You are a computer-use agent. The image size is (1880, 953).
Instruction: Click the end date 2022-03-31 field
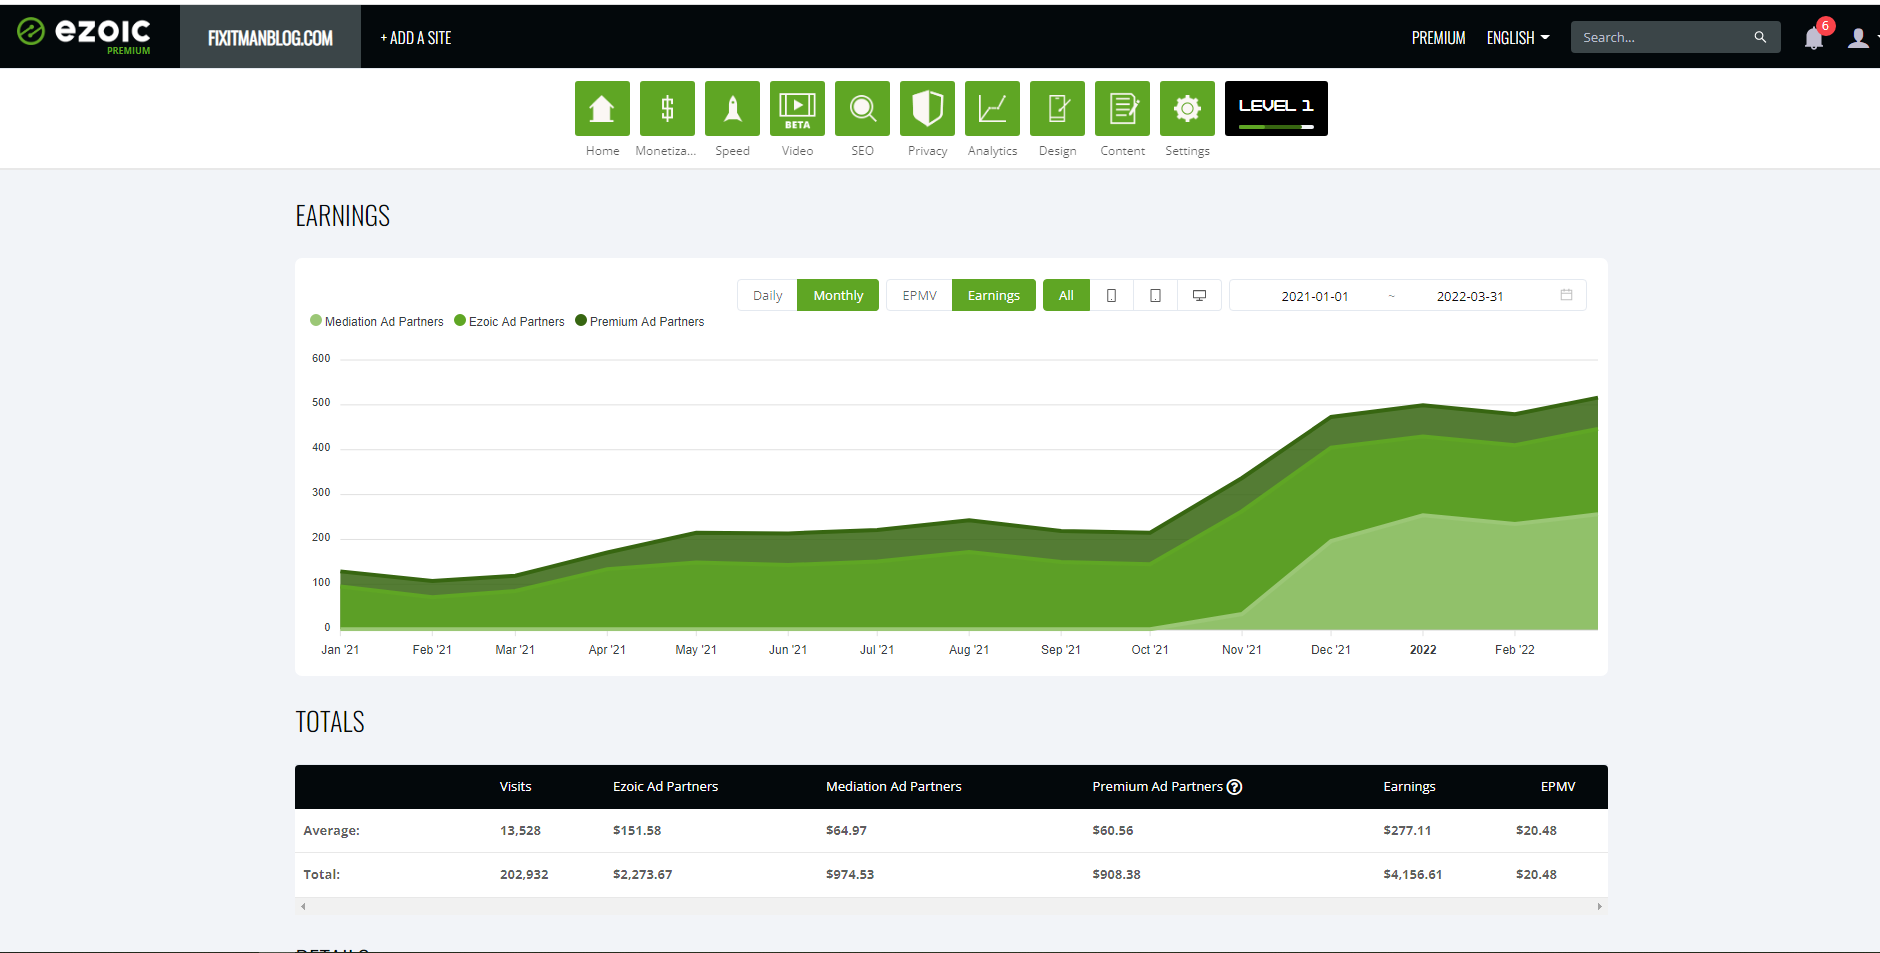point(1470,296)
